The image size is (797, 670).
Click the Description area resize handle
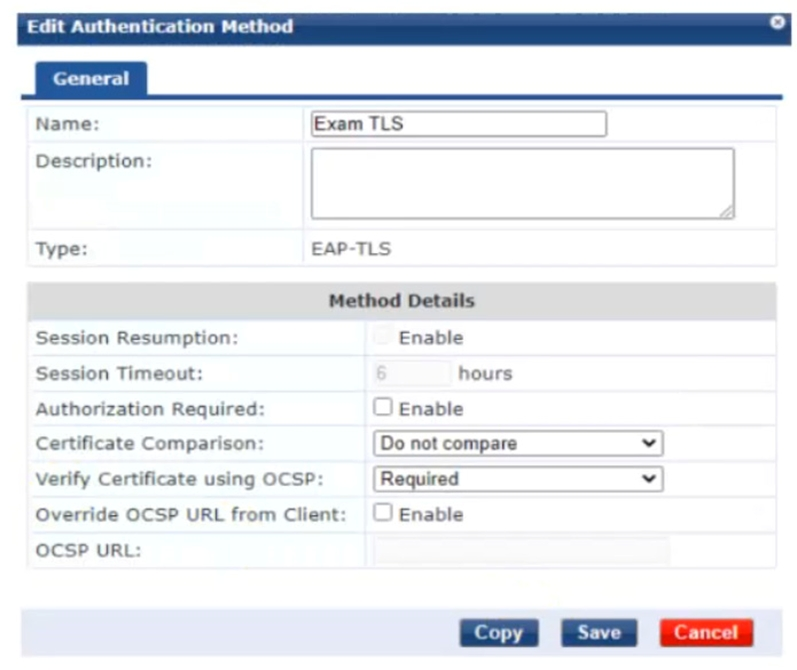point(727,212)
